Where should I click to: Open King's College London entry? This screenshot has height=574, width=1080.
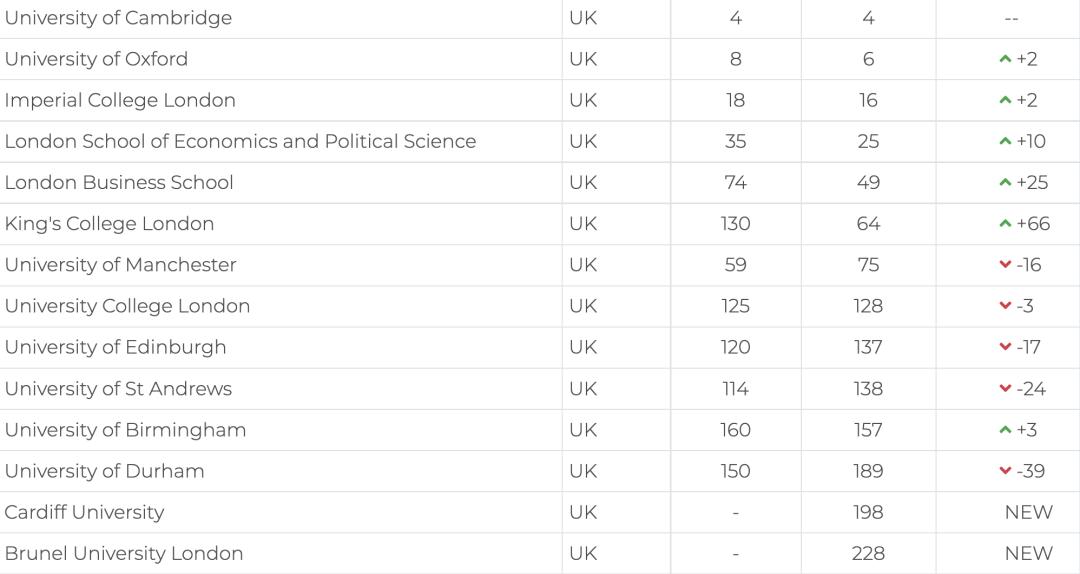tap(109, 223)
